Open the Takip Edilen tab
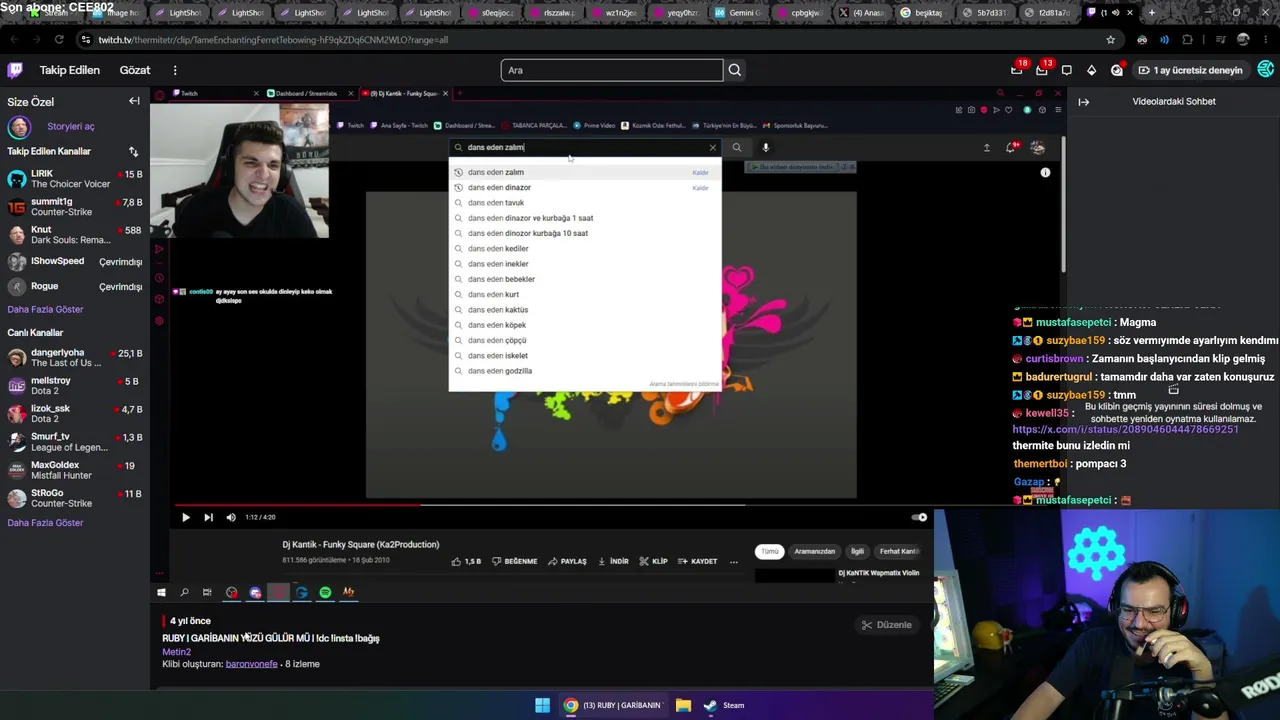Screen dimensions: 1280x720 [70, 70]
